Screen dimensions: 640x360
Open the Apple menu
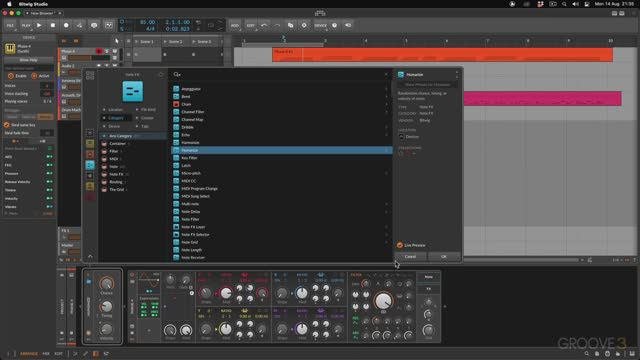coord(9,4)
